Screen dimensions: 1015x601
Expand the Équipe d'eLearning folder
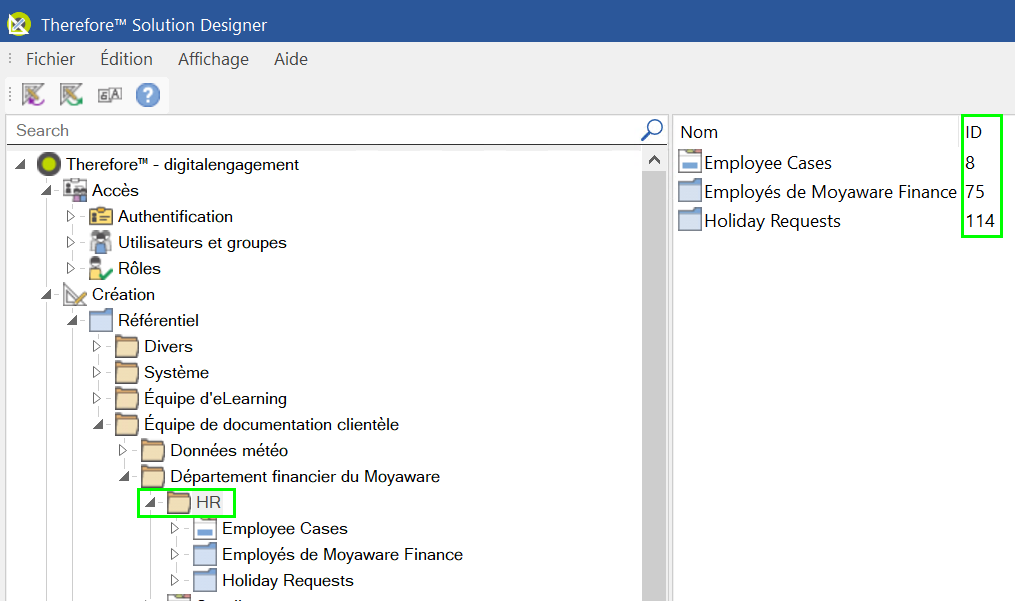[x=96, y=398]
